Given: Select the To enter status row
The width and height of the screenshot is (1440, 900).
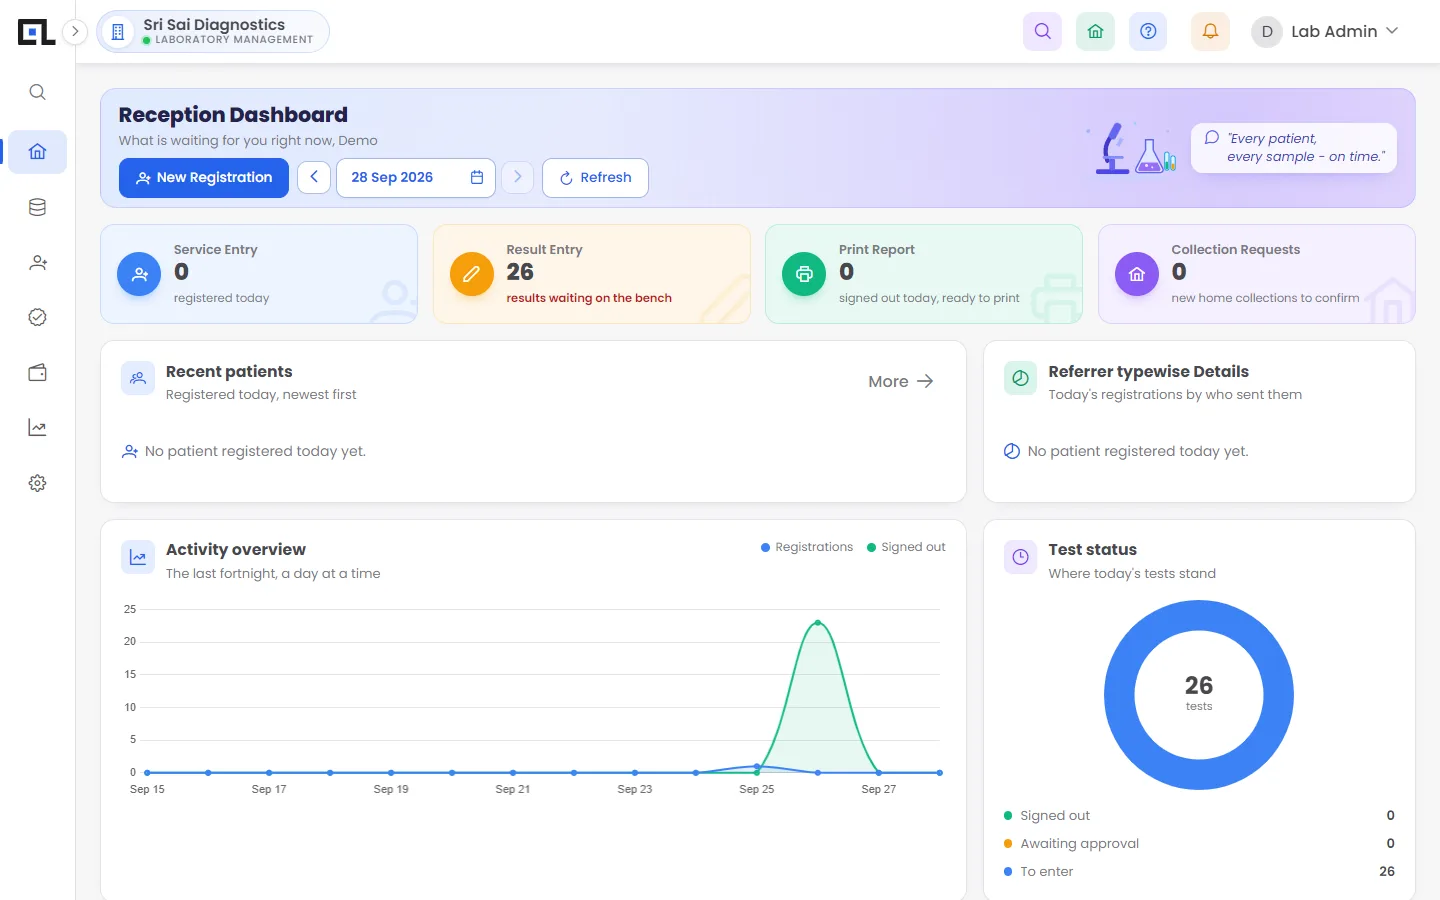Looking at the screenshot, I should (x=1199, y=871).
